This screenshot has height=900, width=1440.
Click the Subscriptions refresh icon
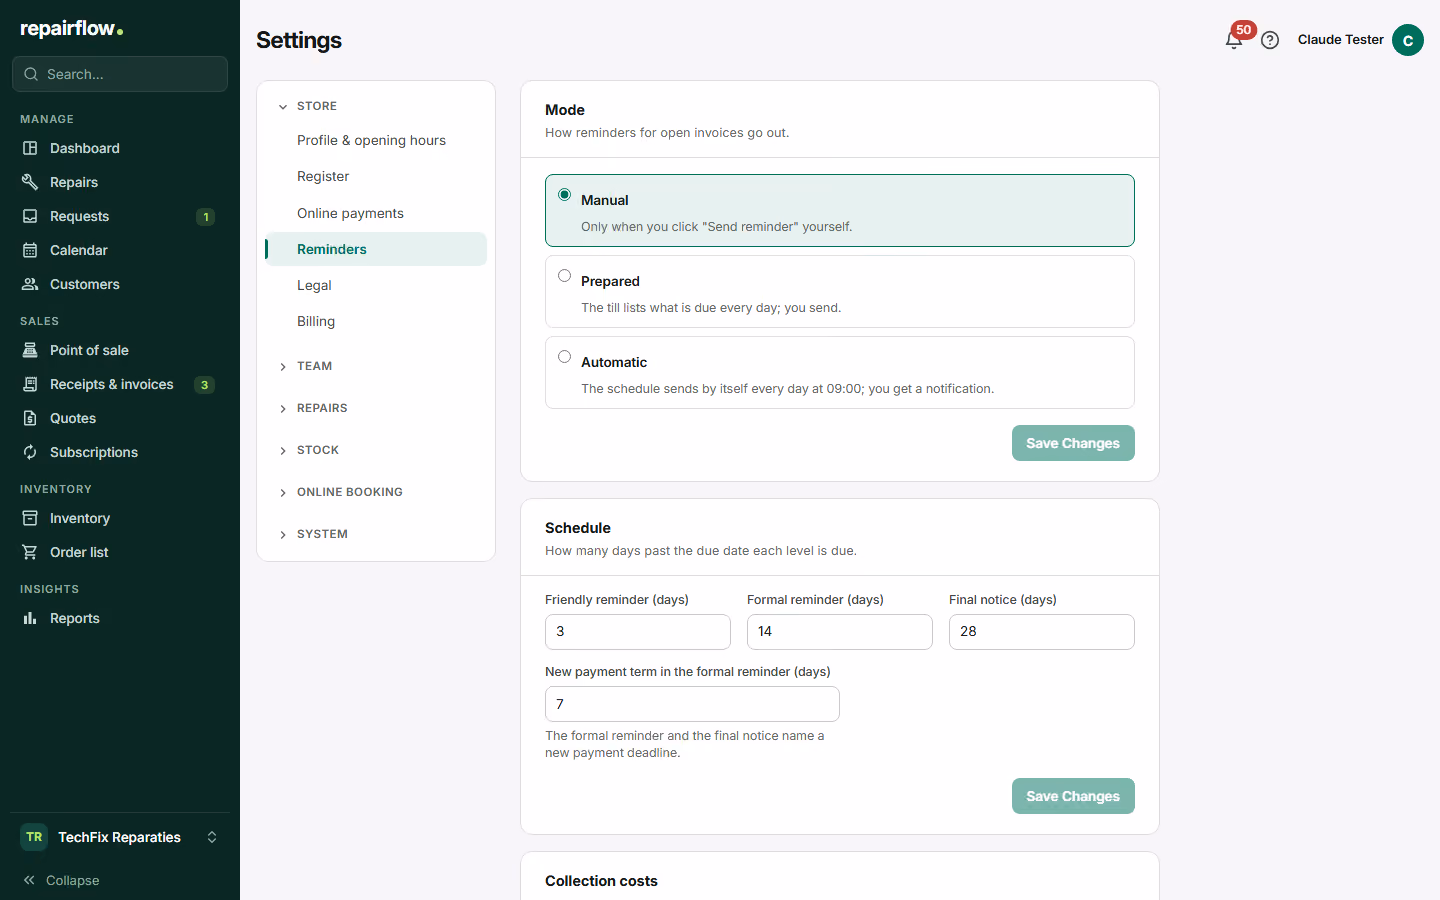30,452
